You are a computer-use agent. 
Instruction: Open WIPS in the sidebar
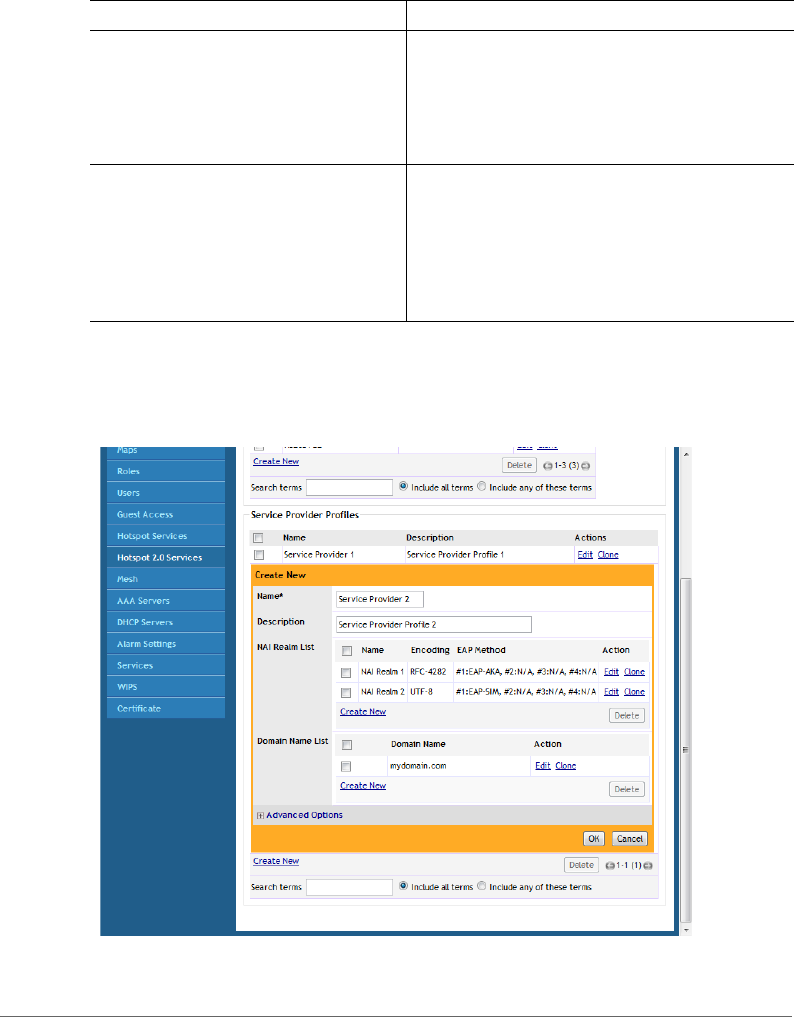coord(166,687)
